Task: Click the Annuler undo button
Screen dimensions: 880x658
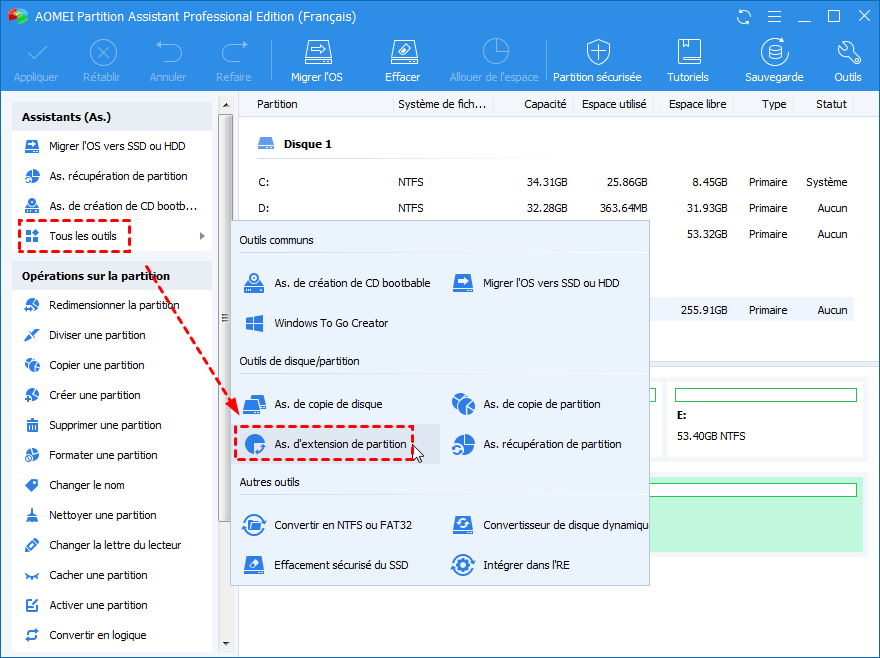Action: [x=168, y=61]
